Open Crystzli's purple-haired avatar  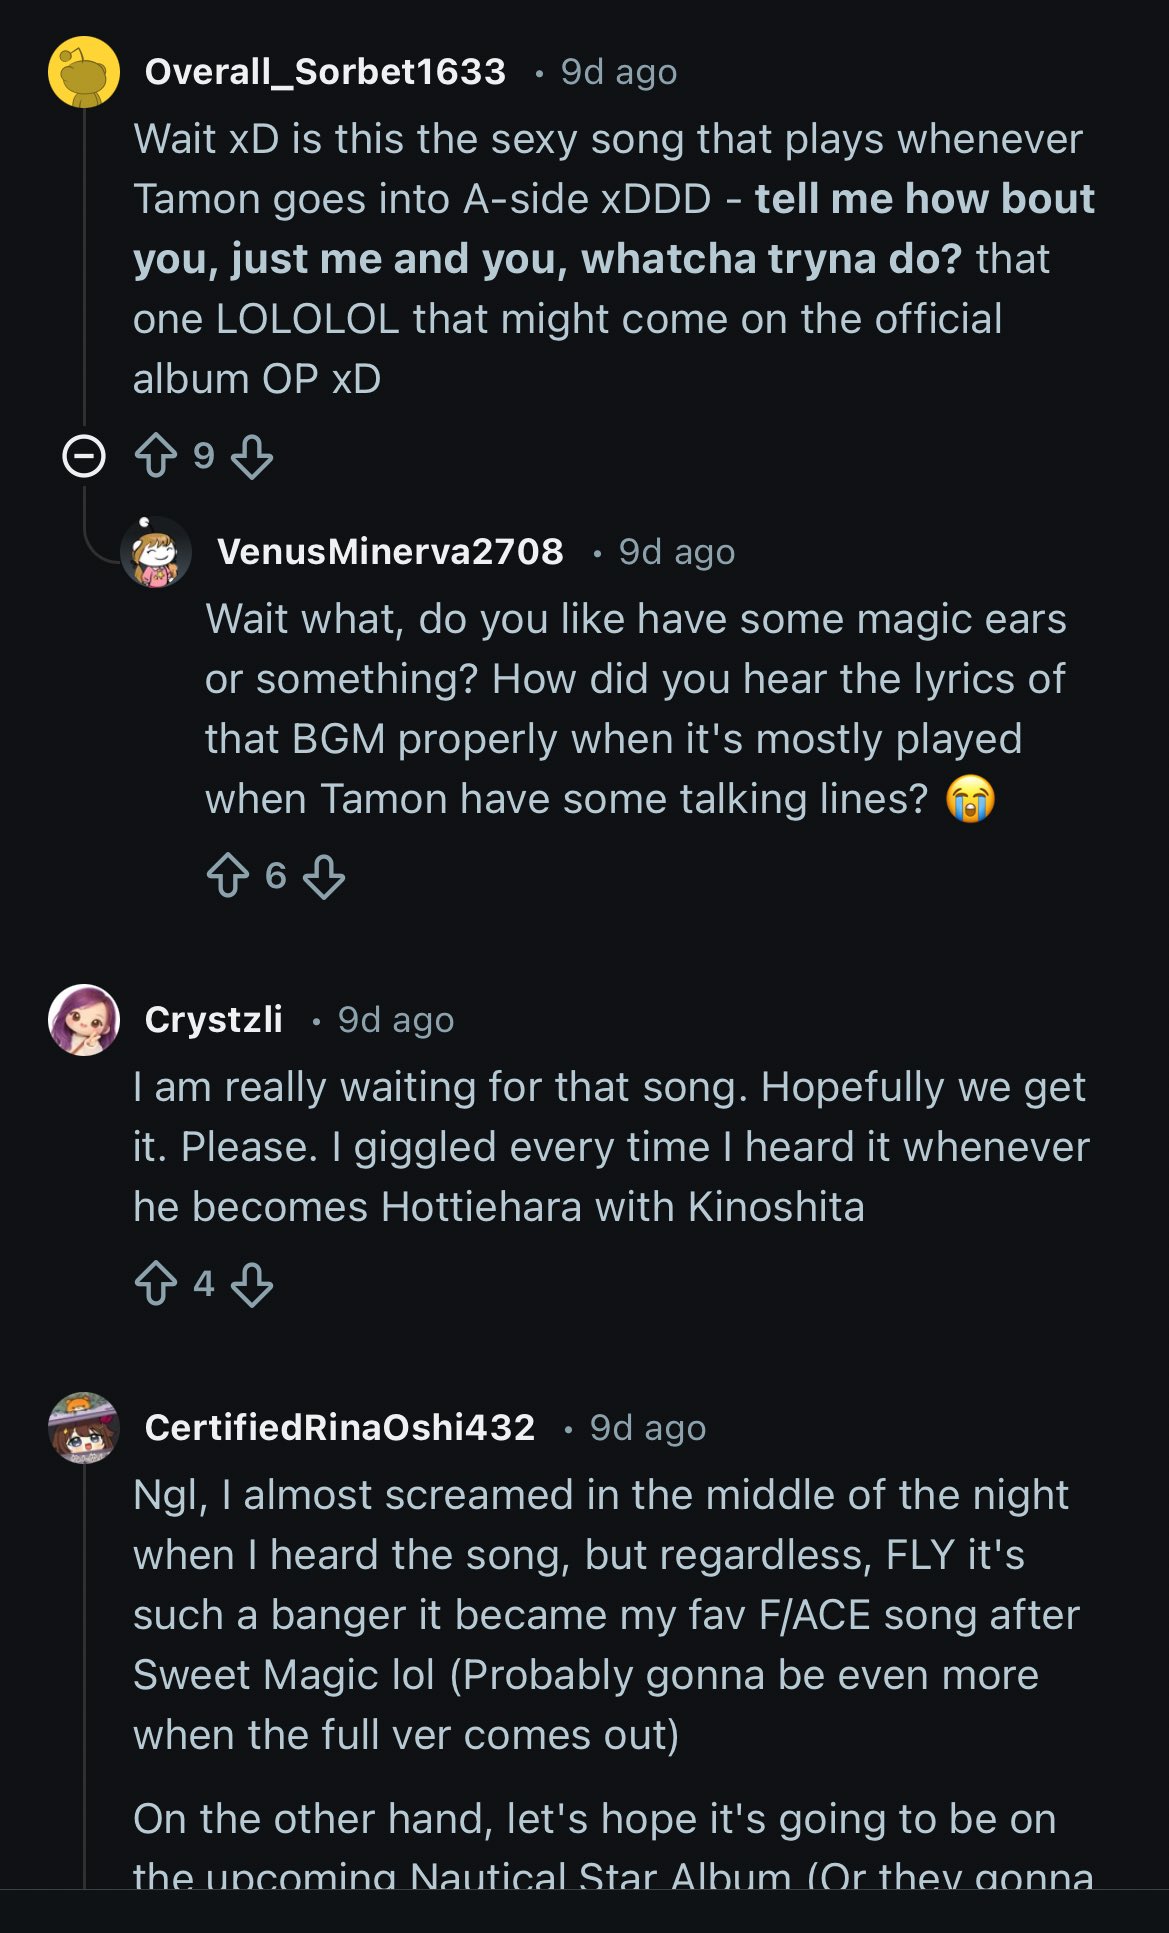84,1020
